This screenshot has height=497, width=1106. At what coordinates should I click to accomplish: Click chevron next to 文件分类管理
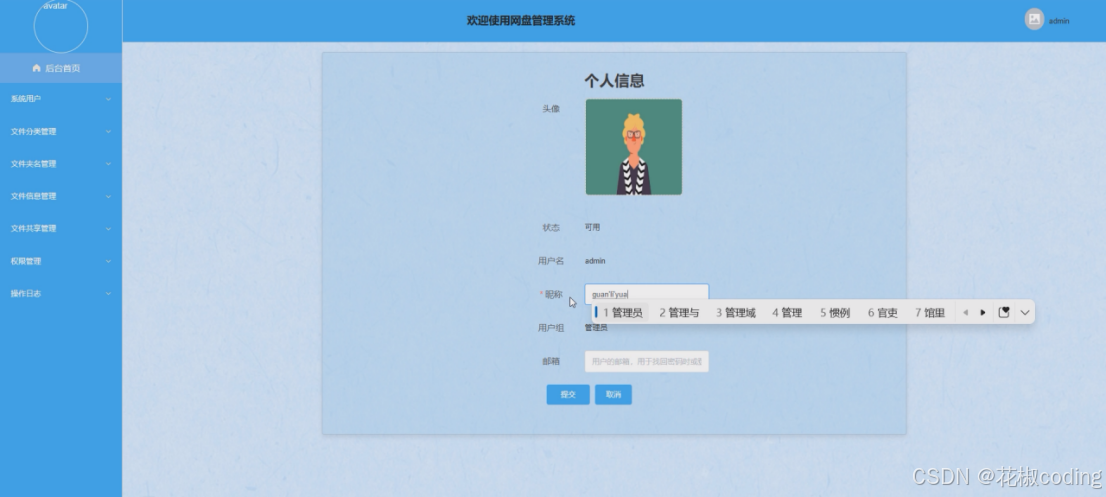click(x=108, y=132)
